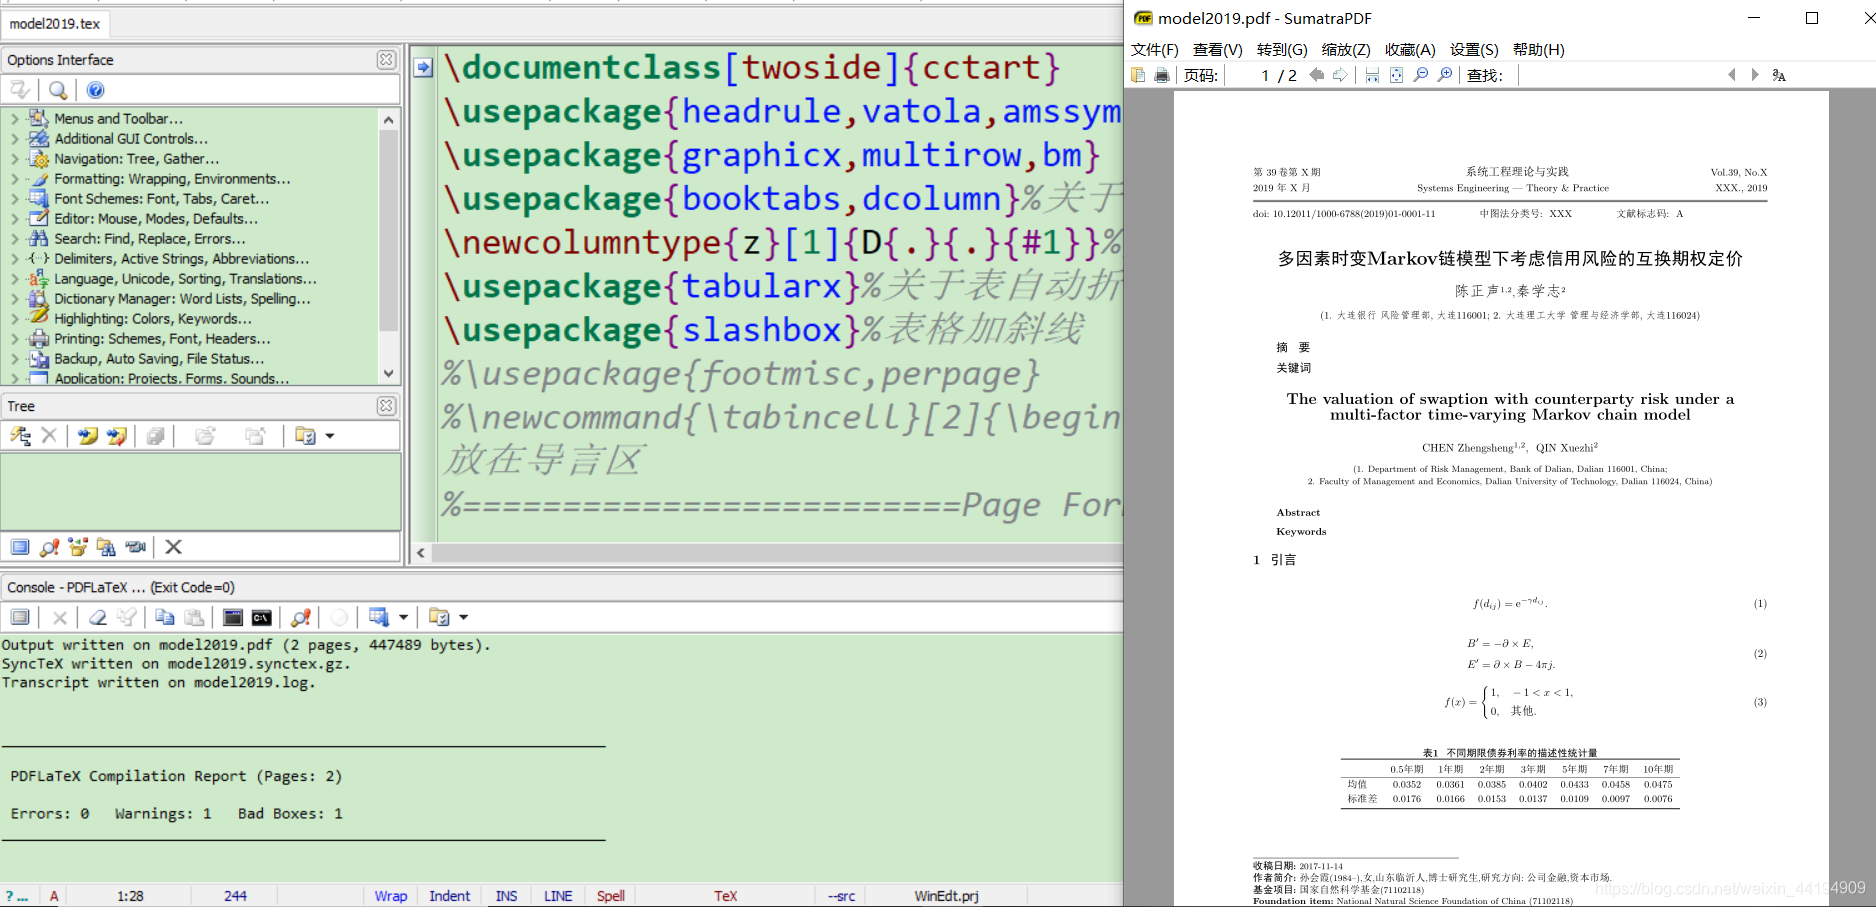Click the yellow note with red arrow icon in Tree toolbar
Screen dimensions: 1876x907
tap(117, 436)
